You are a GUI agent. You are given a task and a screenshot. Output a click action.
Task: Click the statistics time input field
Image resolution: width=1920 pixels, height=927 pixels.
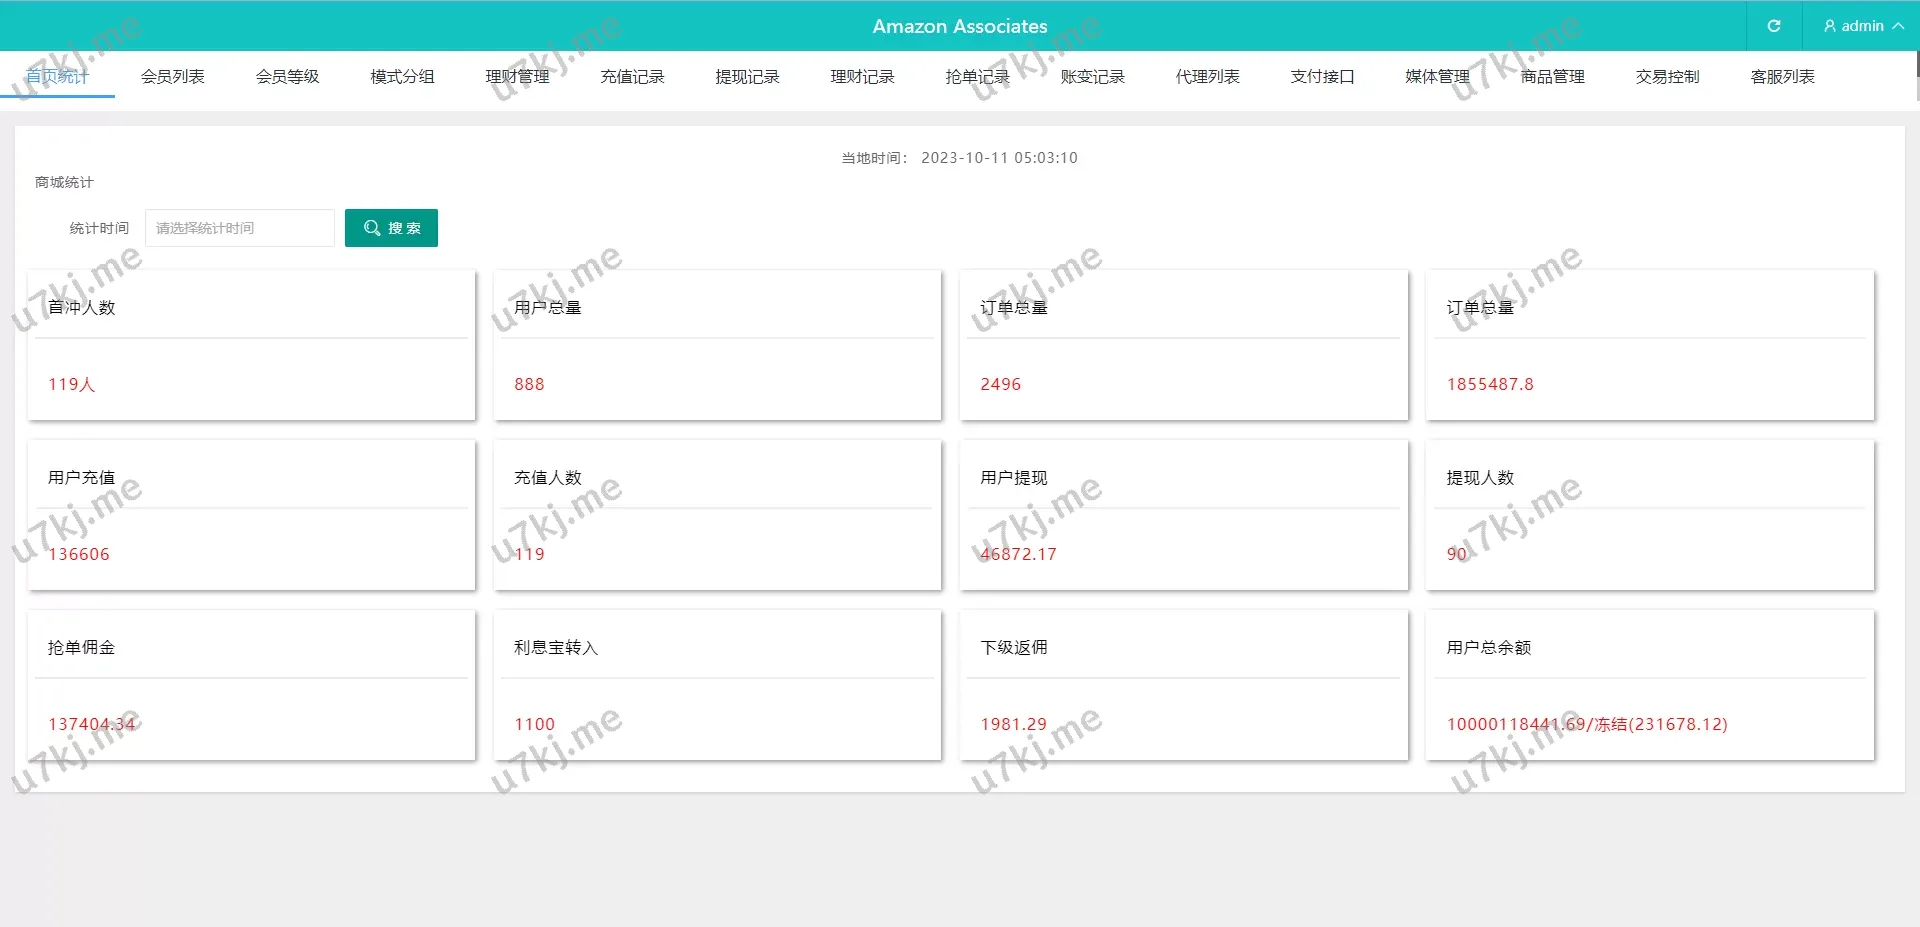[x=240, y=228]
